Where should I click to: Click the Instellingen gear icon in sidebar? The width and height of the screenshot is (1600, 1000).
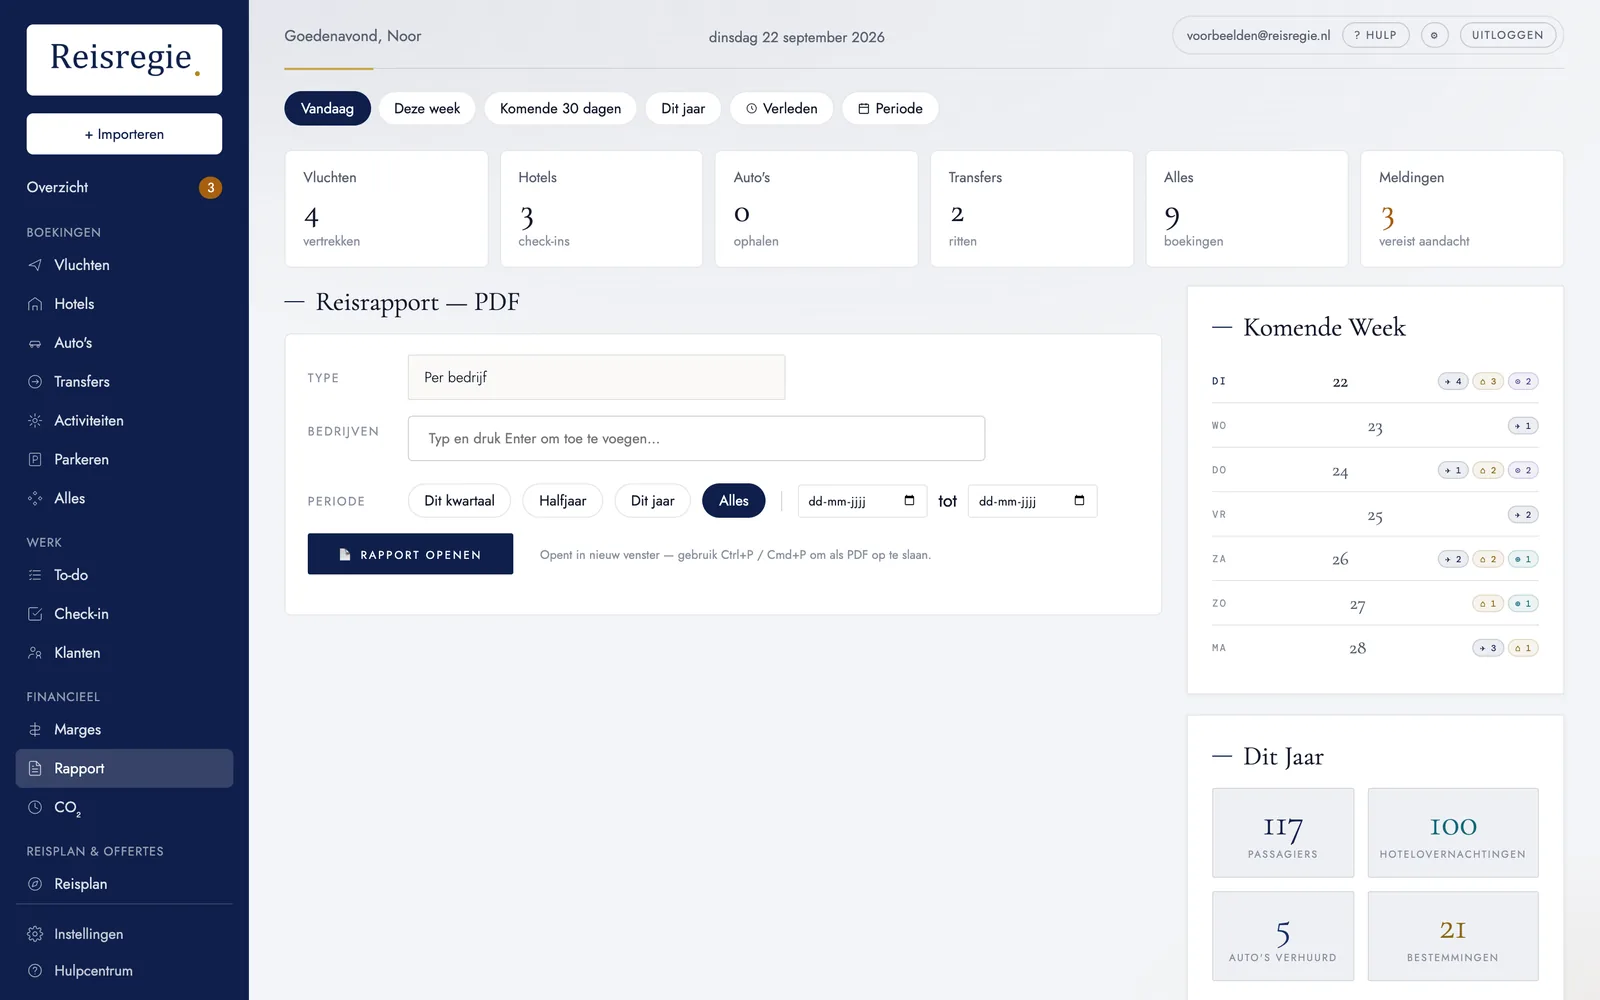pos(35,934)
